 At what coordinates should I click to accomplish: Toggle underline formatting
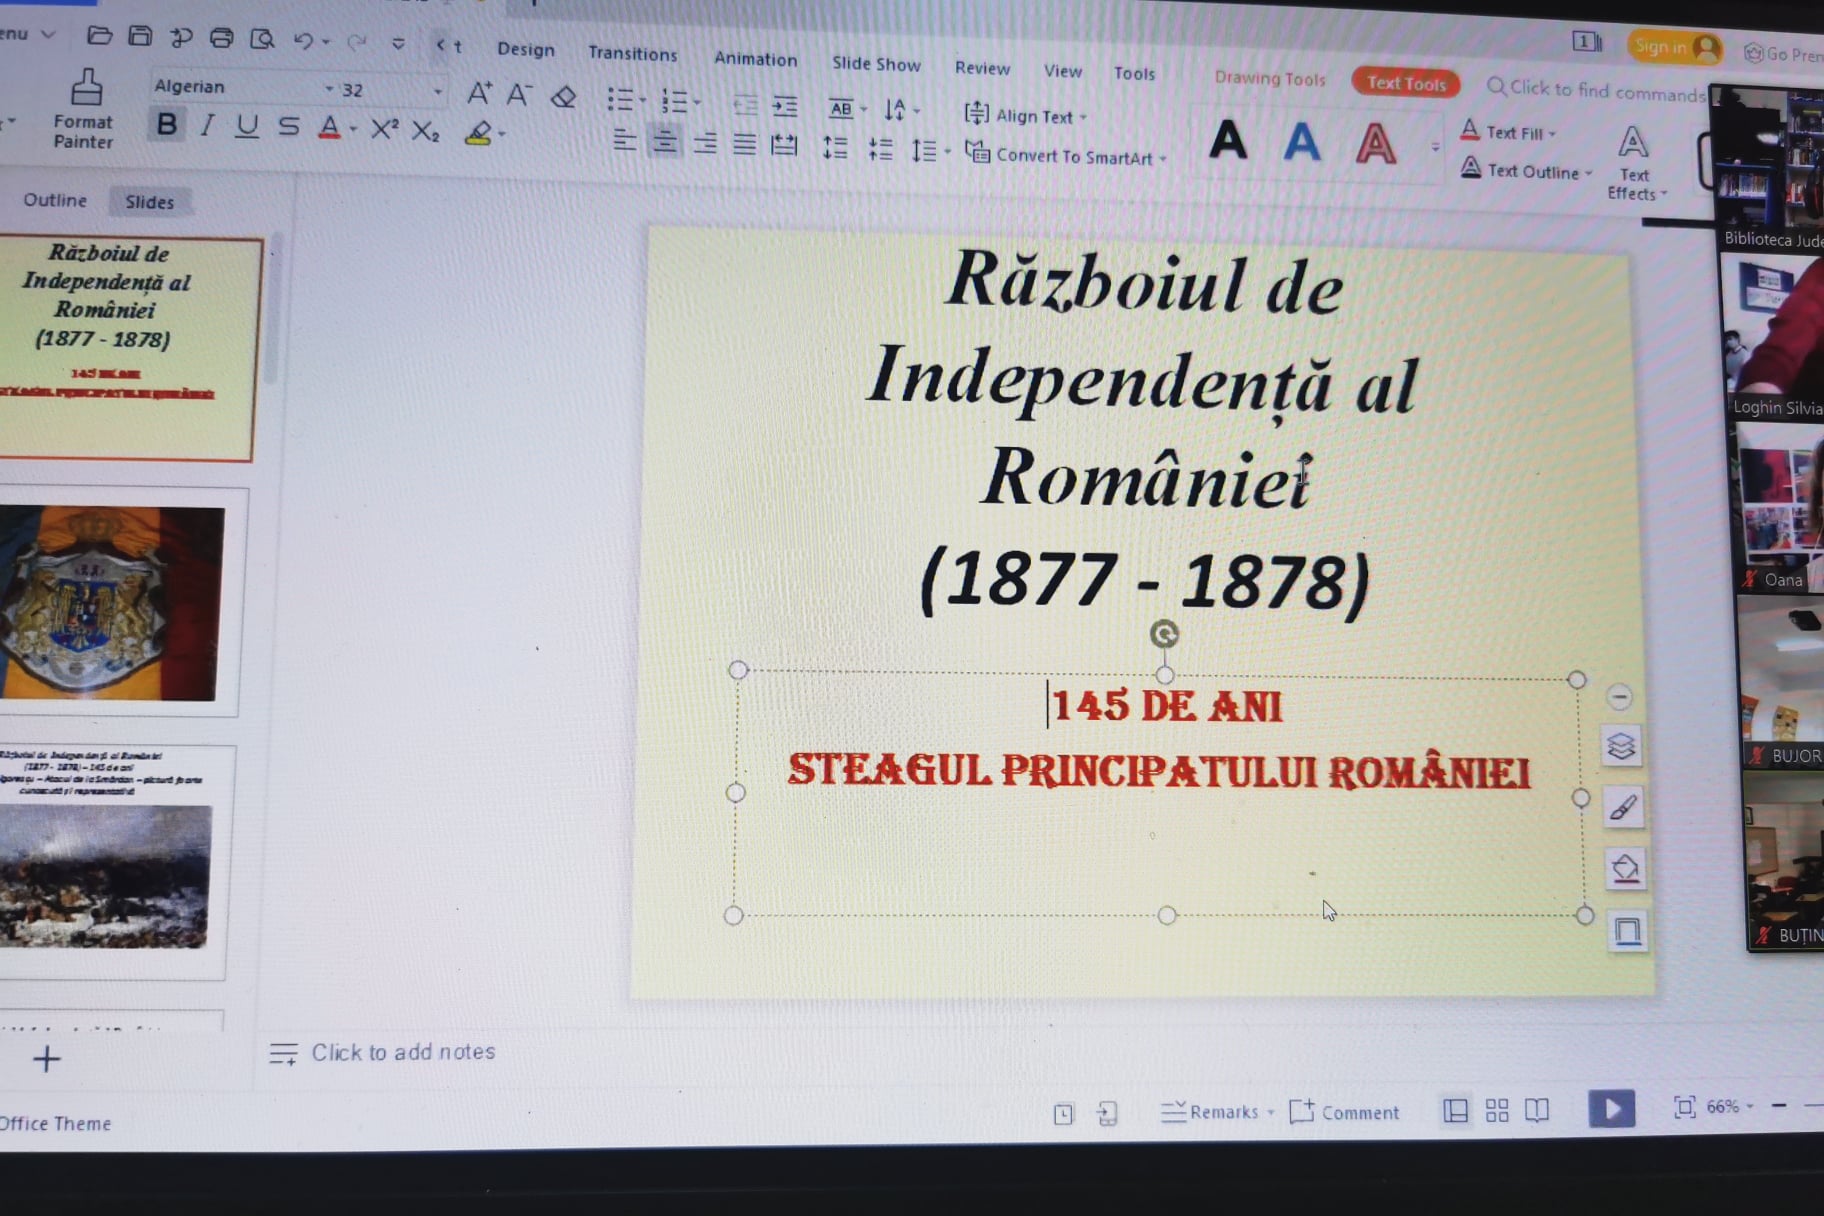(x=247, y=126)
